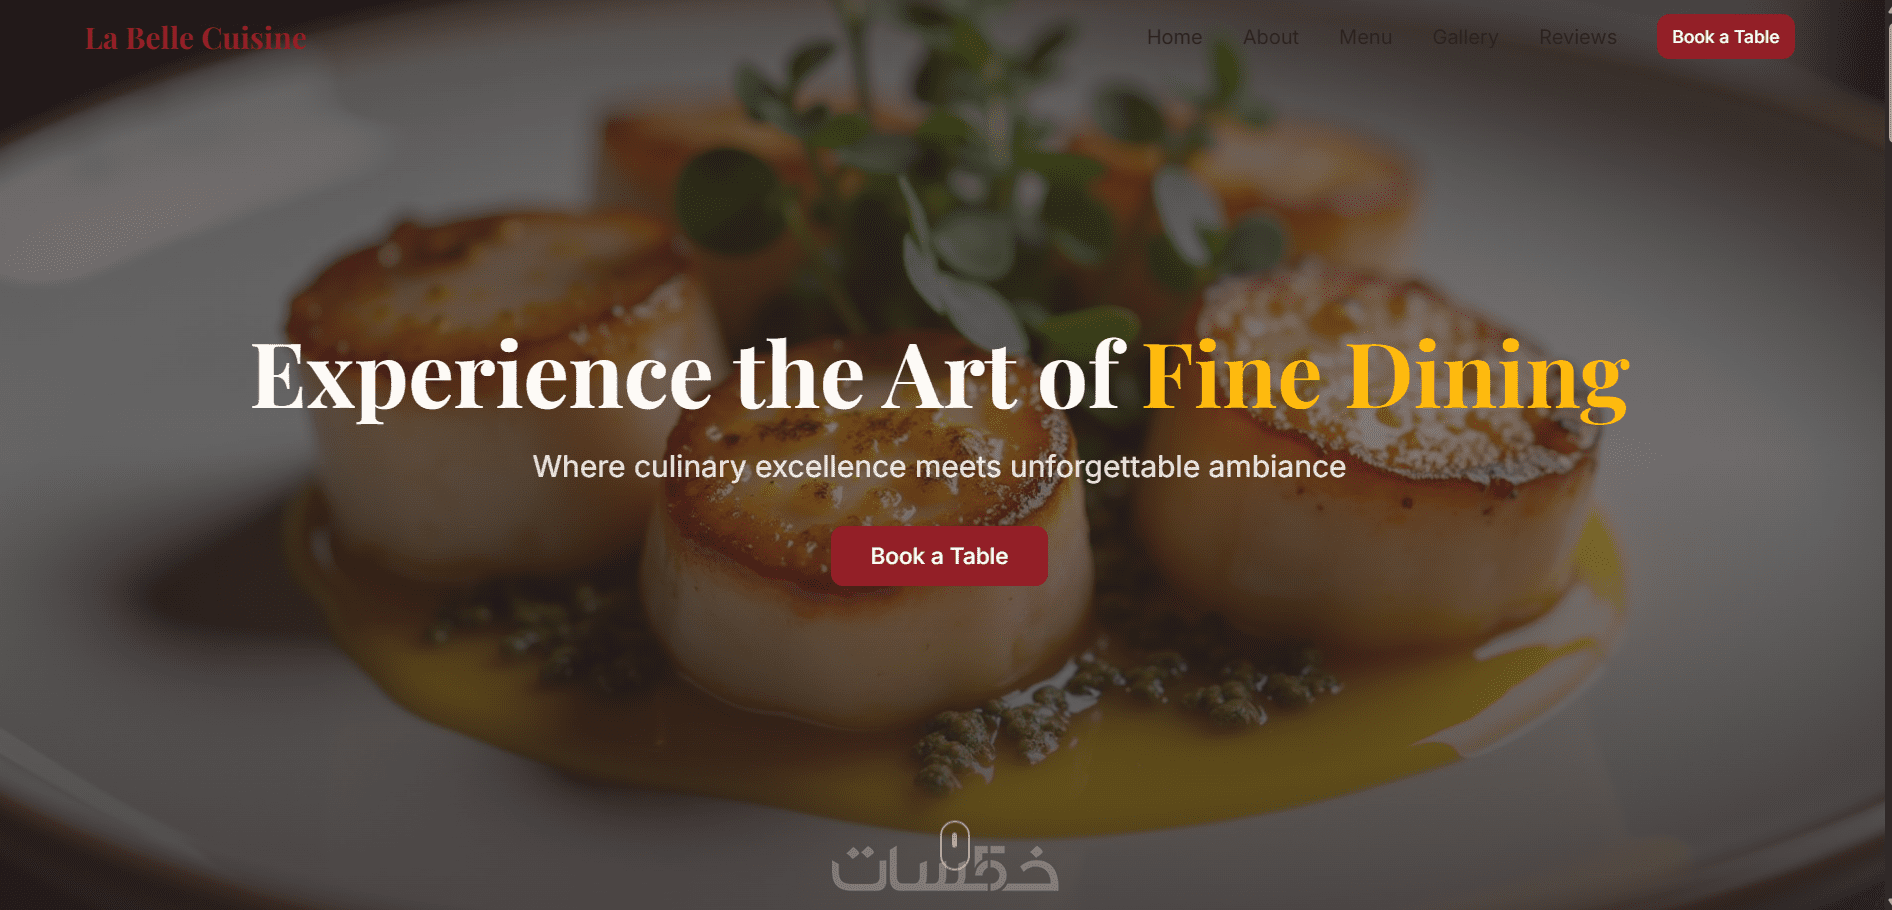Click the navbar Book a Table button
The height and width of the screenshot is (910, 1892).
click(1726, 37)
